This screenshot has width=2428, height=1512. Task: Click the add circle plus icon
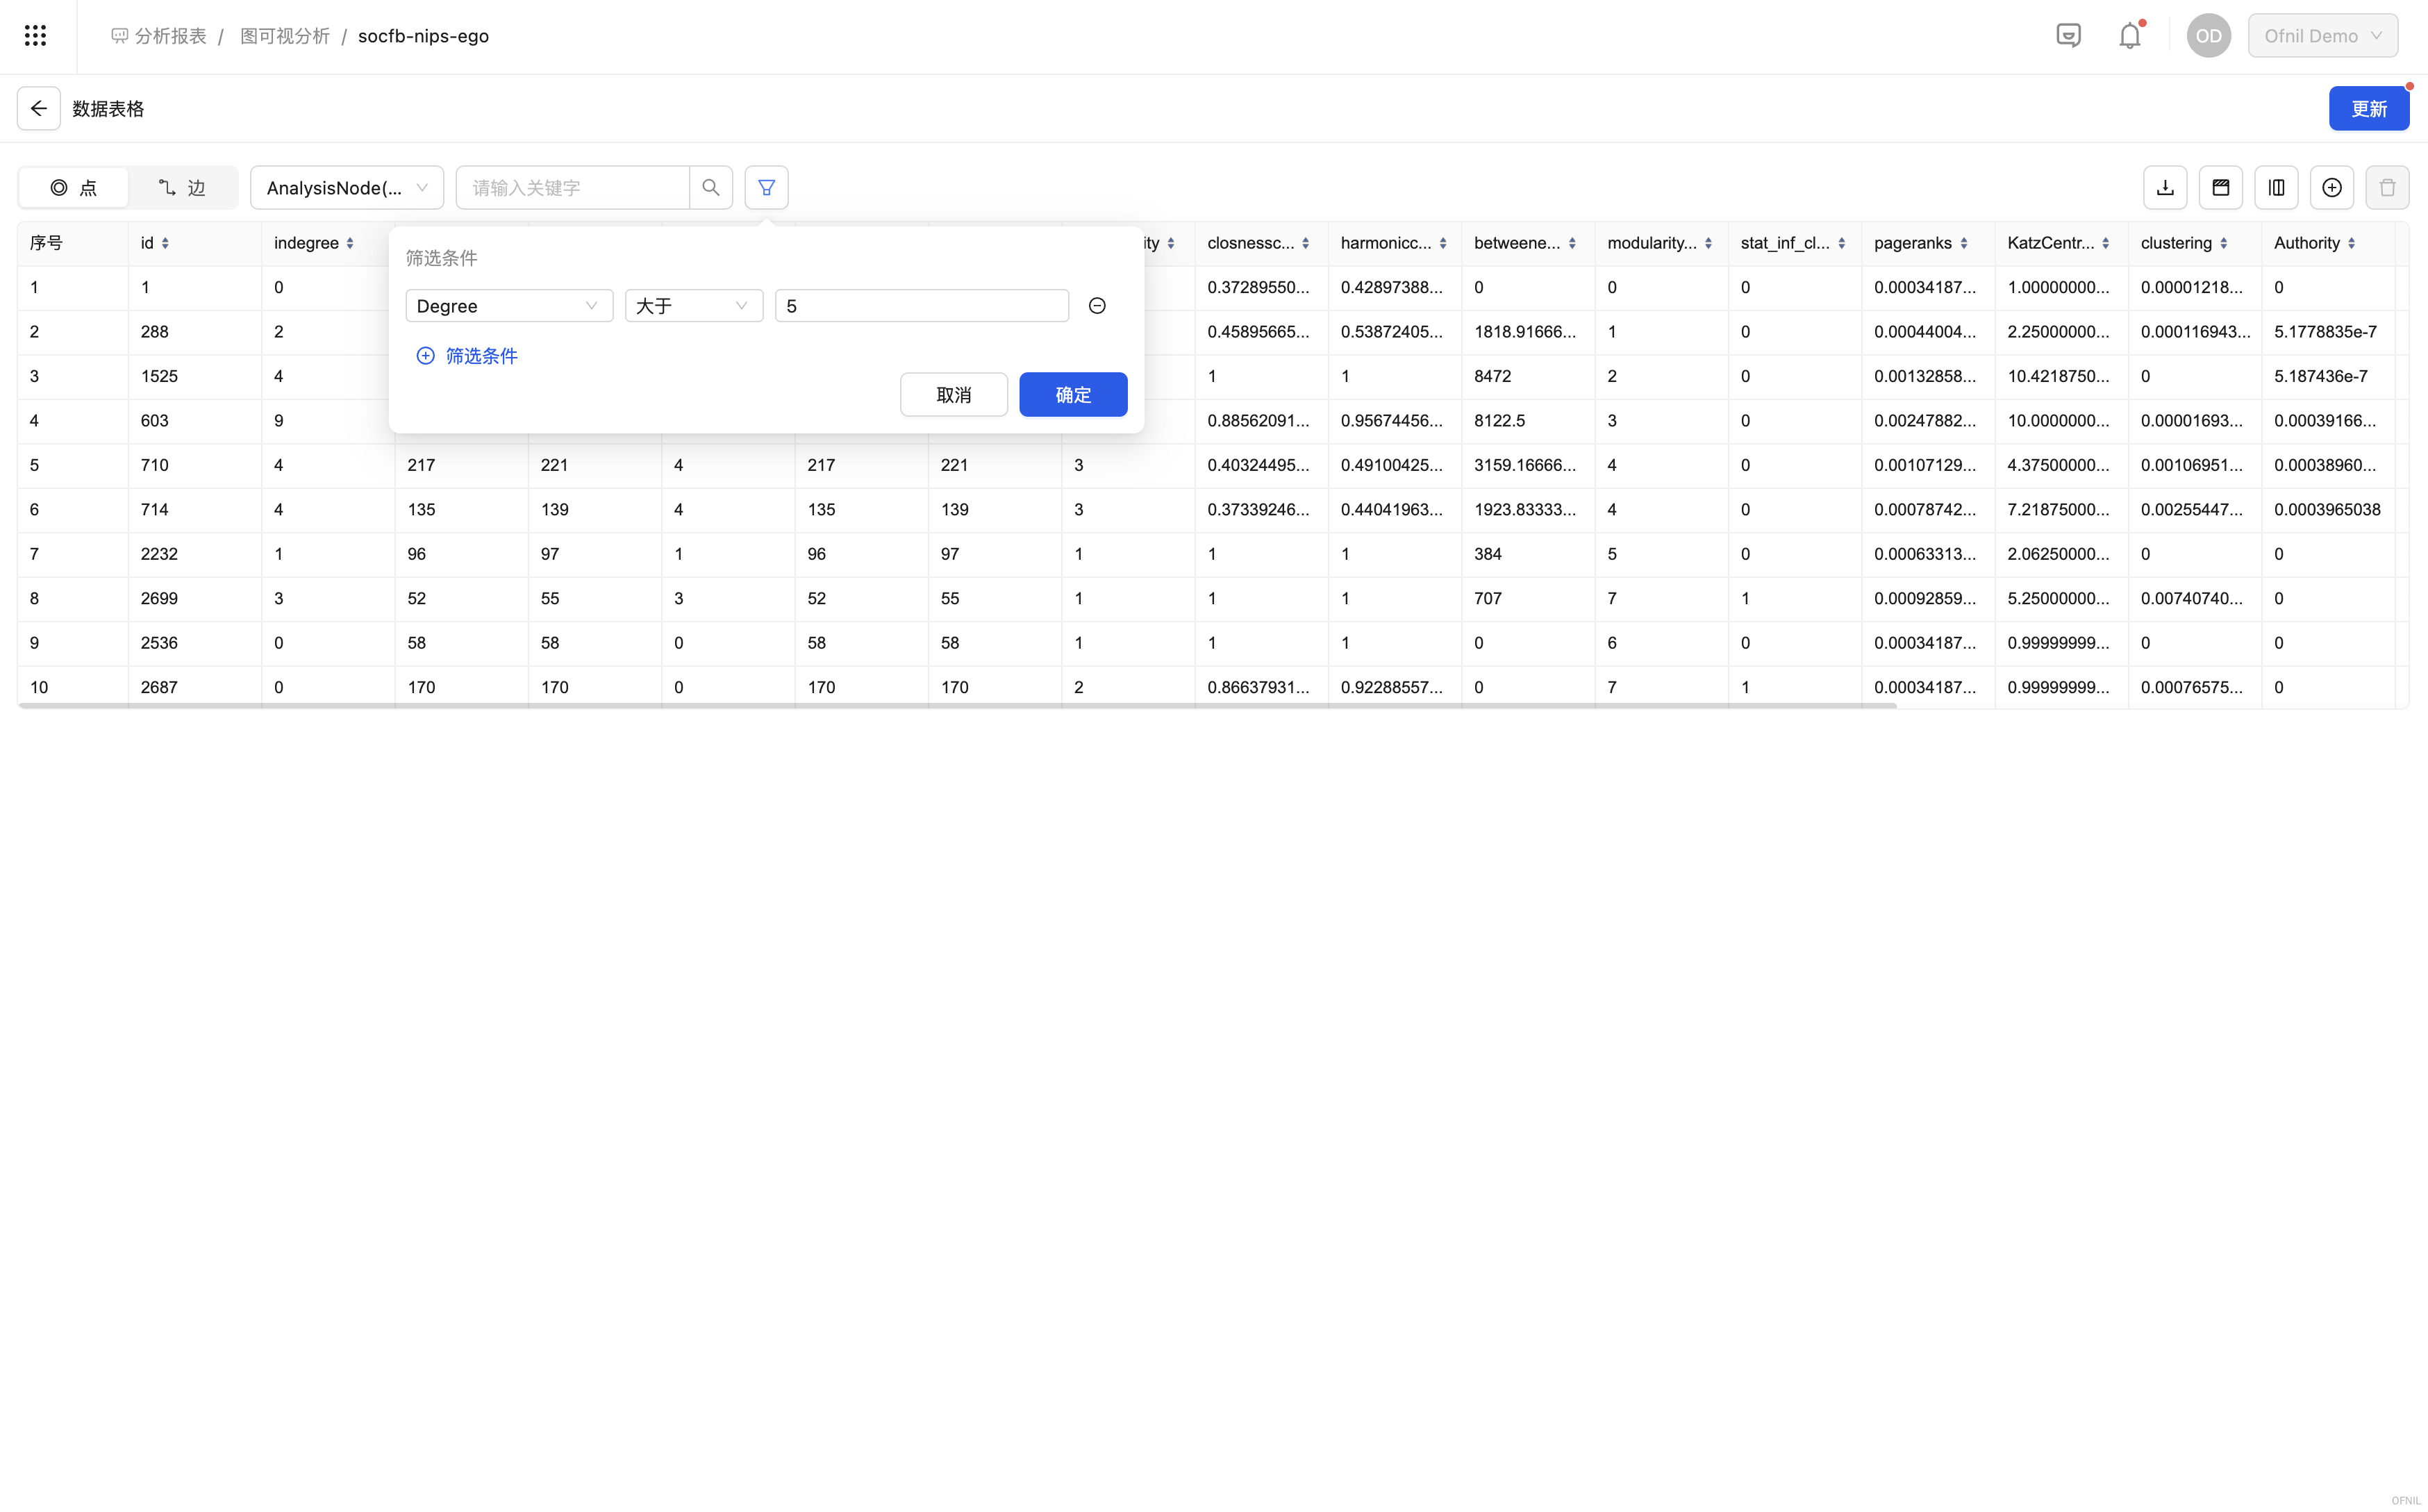(2332, 187)
